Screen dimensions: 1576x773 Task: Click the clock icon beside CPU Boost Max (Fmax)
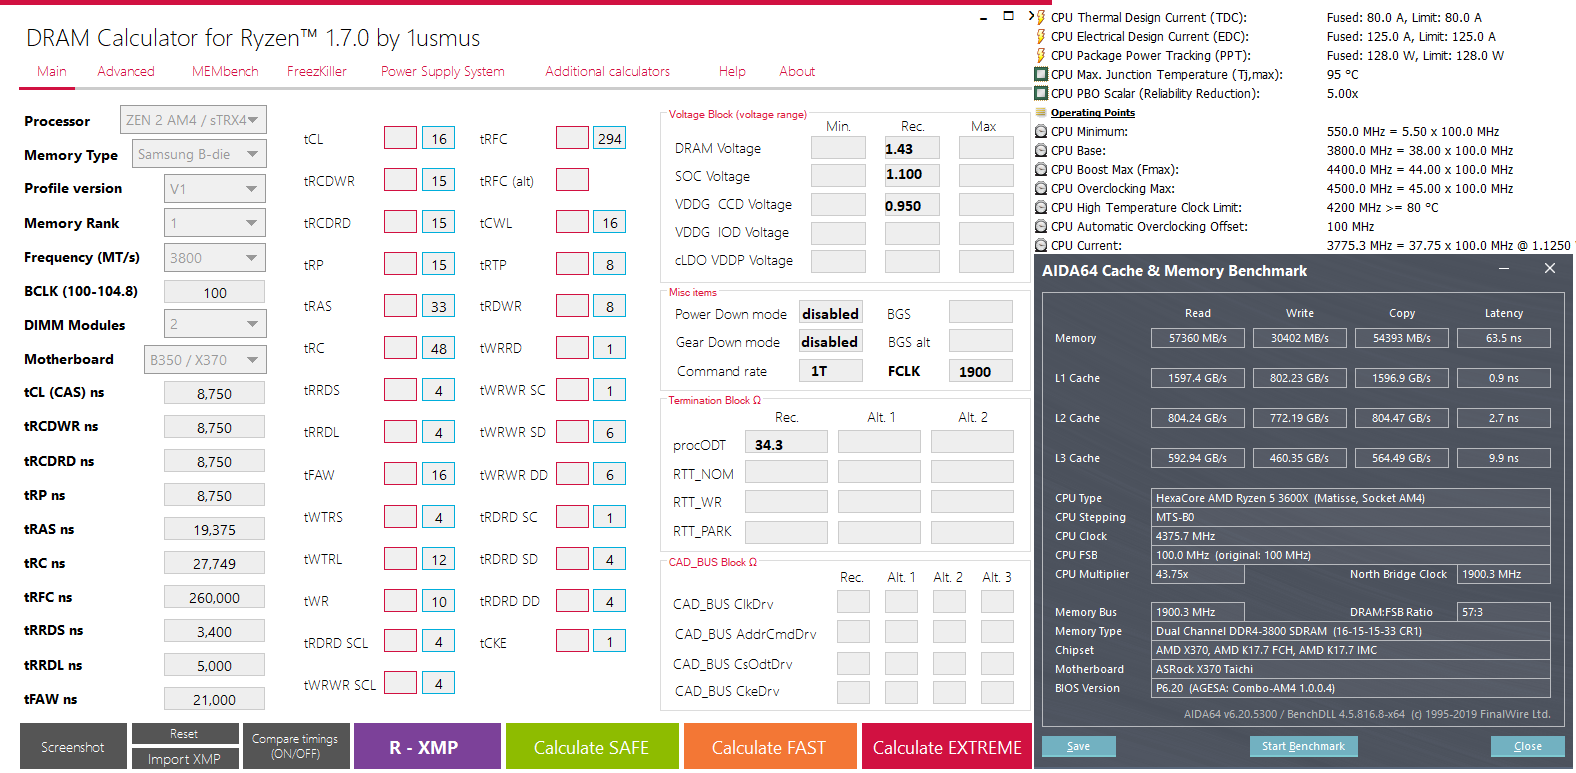(1041, 169)
